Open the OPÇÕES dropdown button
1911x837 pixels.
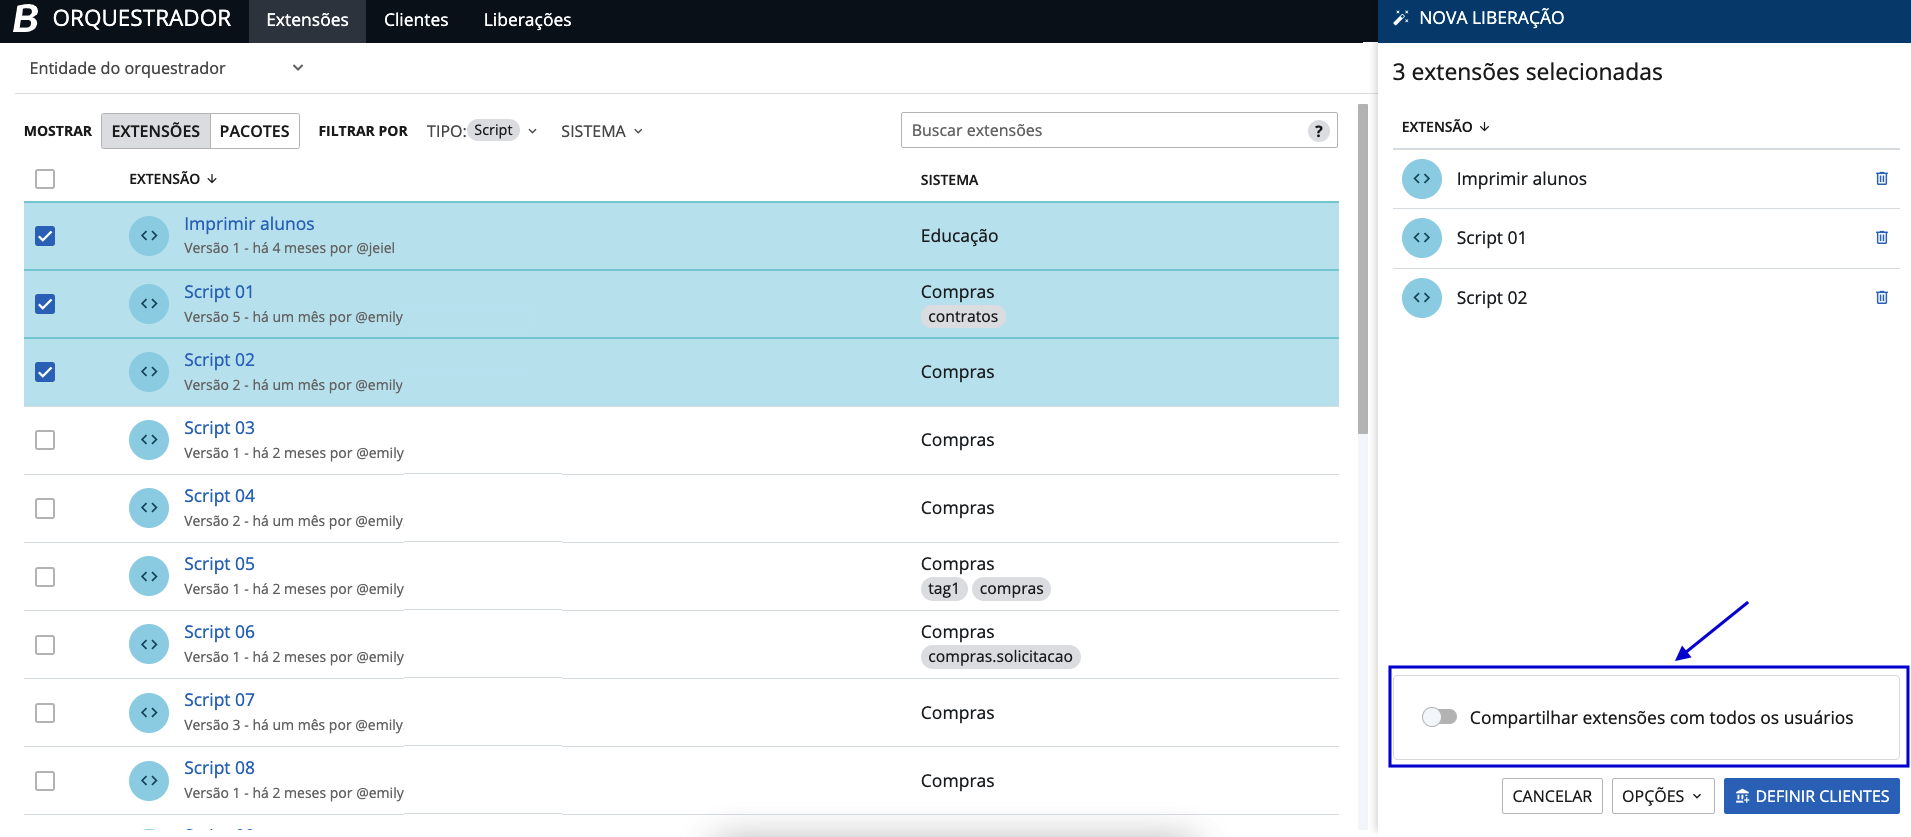[1663, 796]
